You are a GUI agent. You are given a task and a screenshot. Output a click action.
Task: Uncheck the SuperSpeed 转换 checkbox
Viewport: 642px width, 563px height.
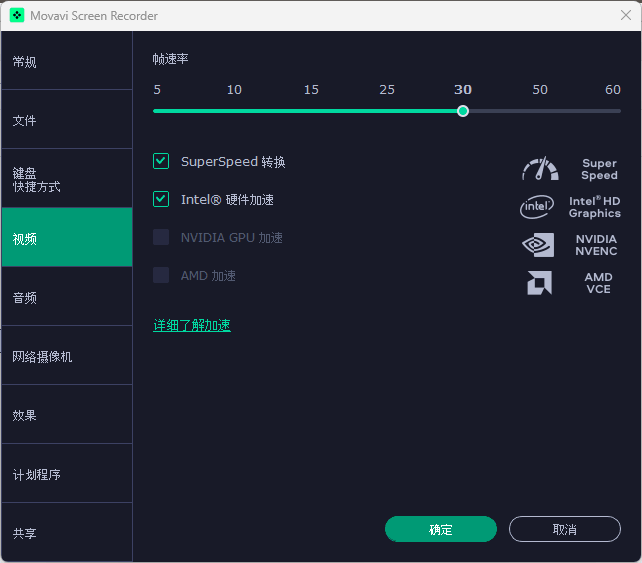(x=161, y=161)
